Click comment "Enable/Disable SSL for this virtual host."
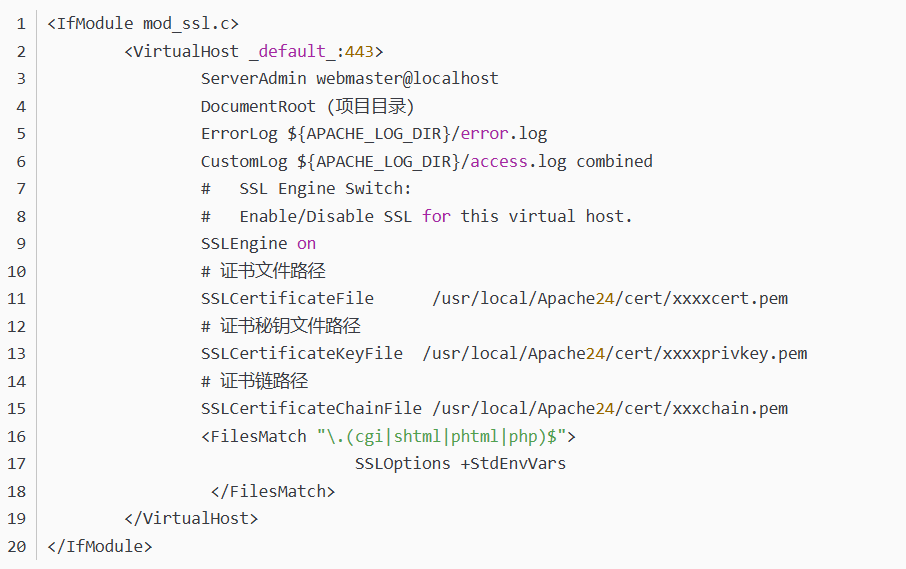This screenshot has width=906, height=569. click(436, 217)
